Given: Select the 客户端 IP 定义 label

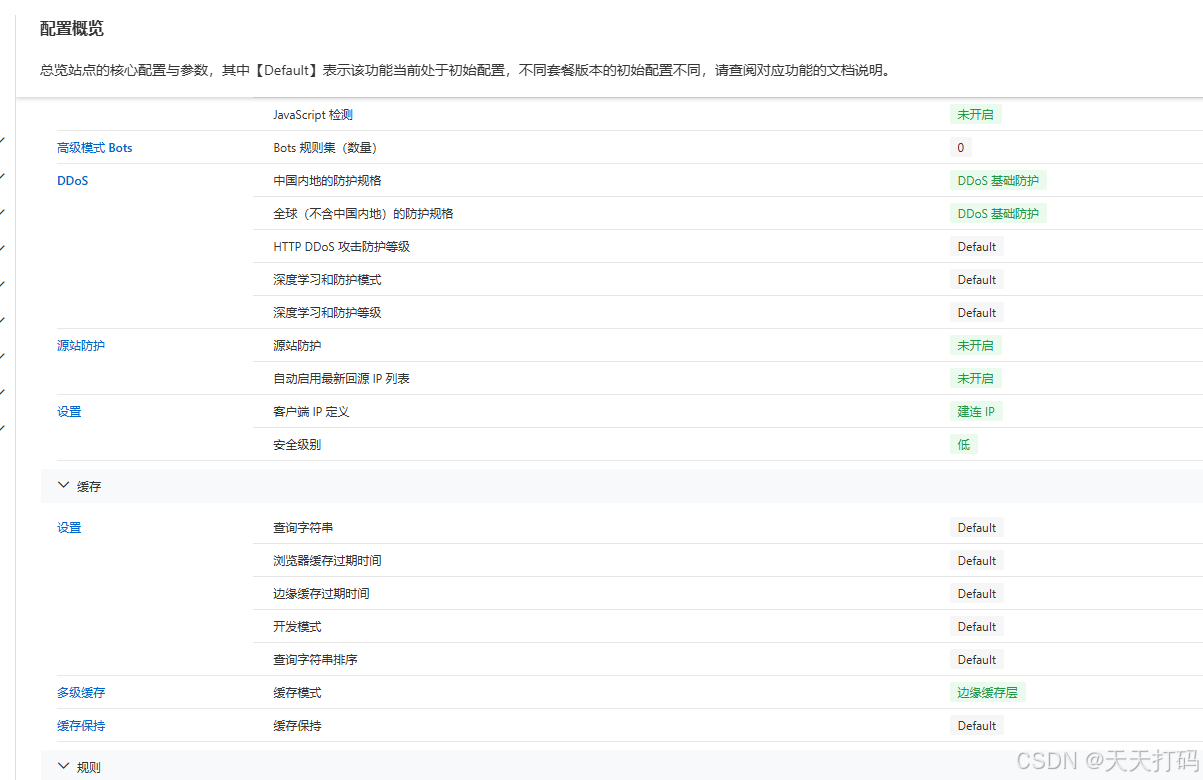Looking at the screenshot, I should (311, 412).
